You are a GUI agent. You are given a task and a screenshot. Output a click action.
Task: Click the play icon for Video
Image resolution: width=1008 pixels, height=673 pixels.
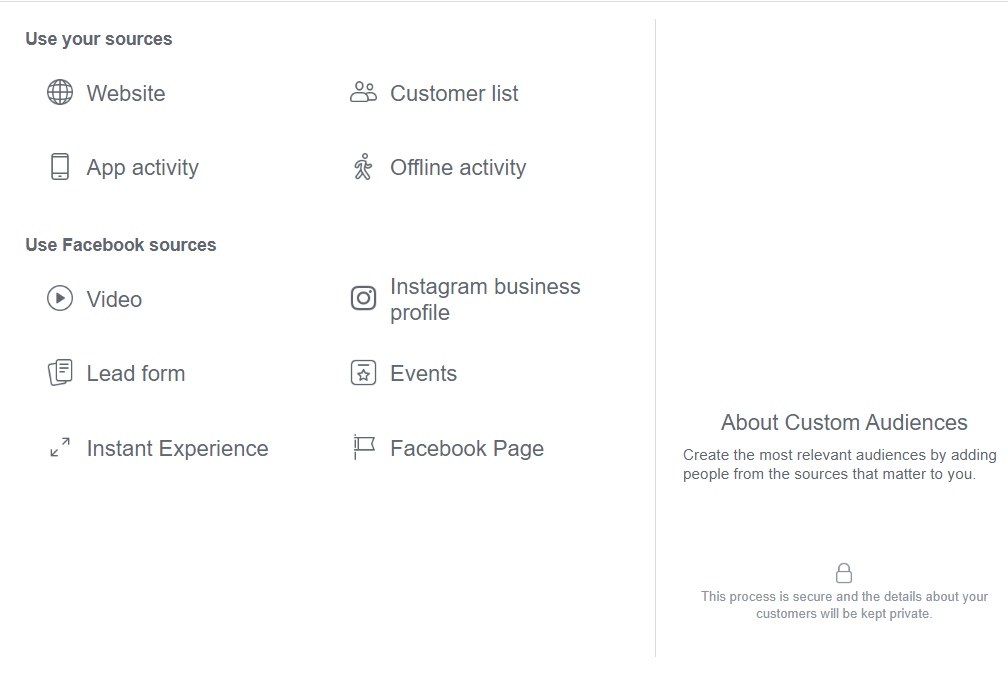tap(60, 298)
